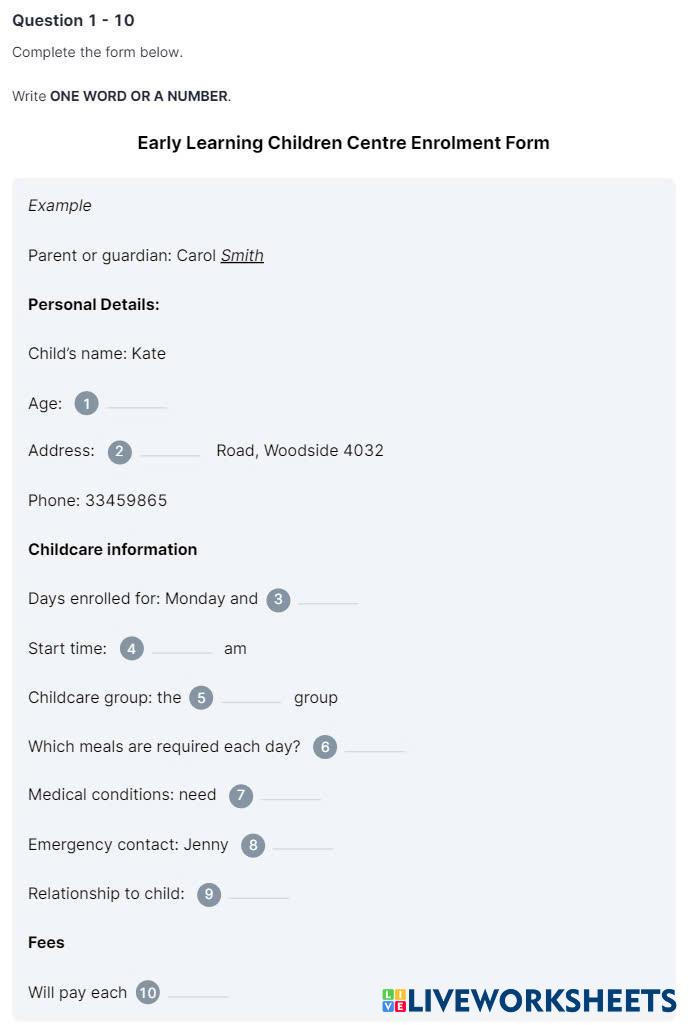Click the Liveworksheets logo
The width and height of the screenshot is (689, 1025).
click(x=529, y=1000)
